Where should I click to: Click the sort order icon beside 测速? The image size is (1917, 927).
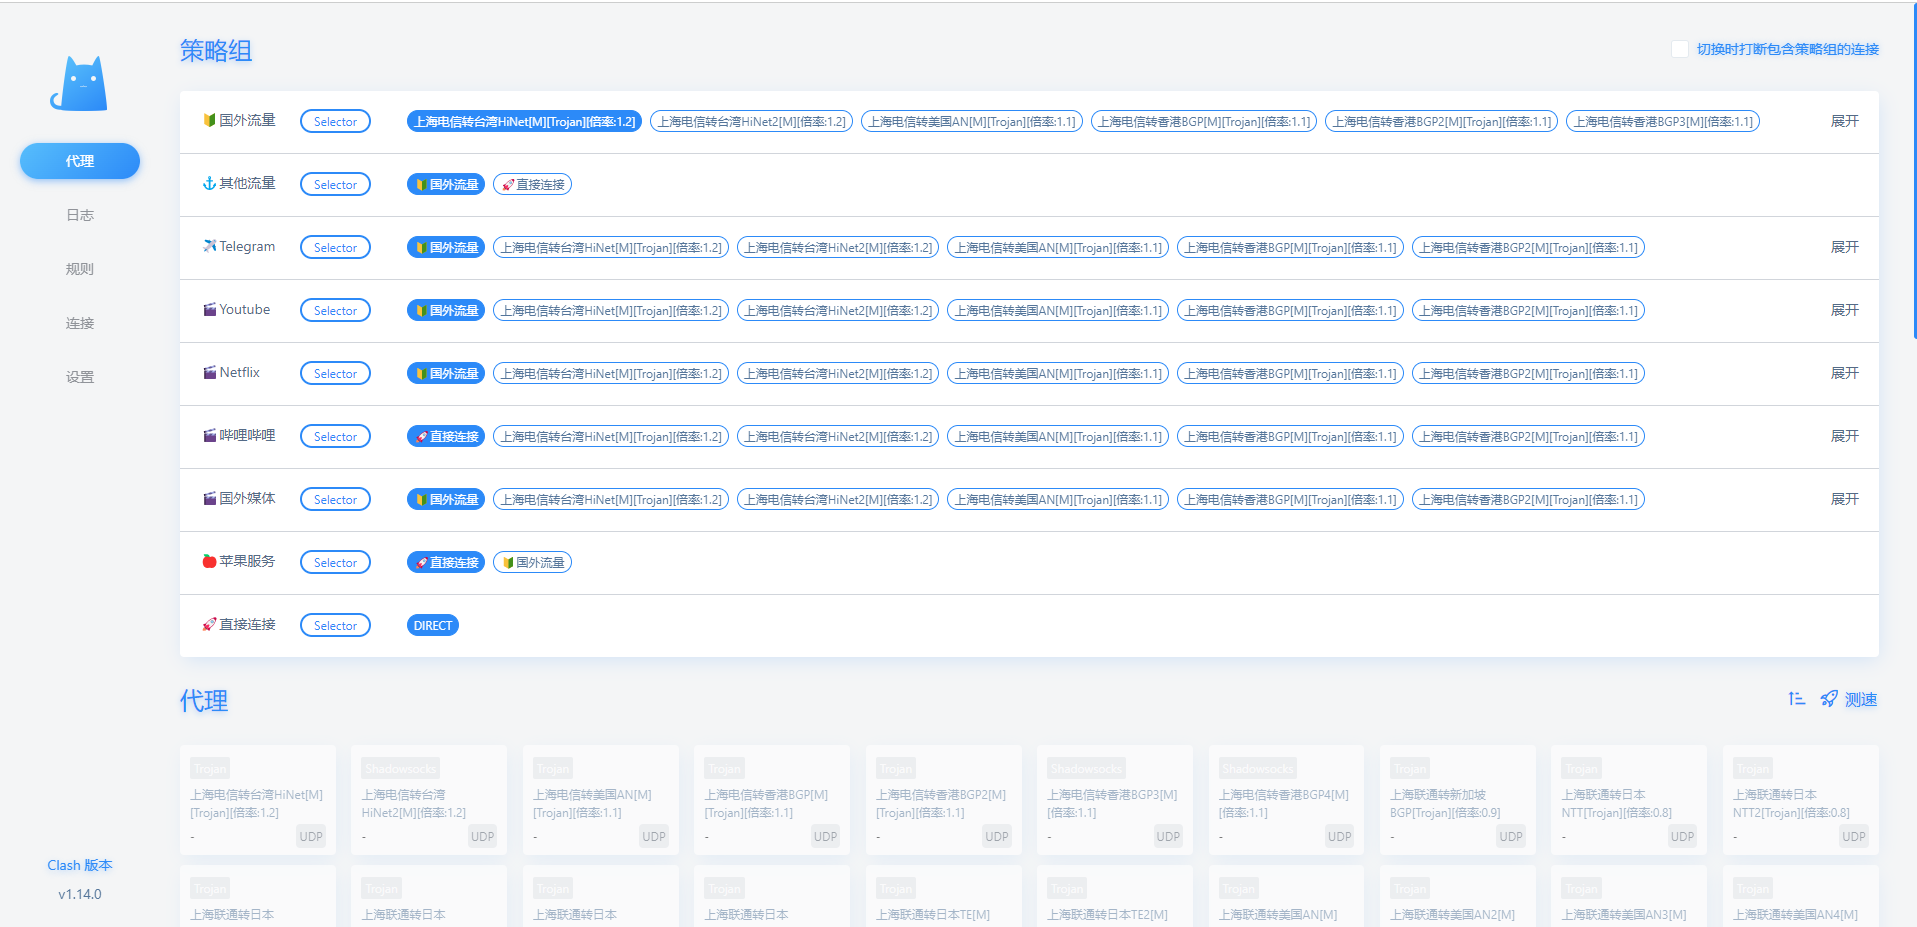[x=1797, y=699]
